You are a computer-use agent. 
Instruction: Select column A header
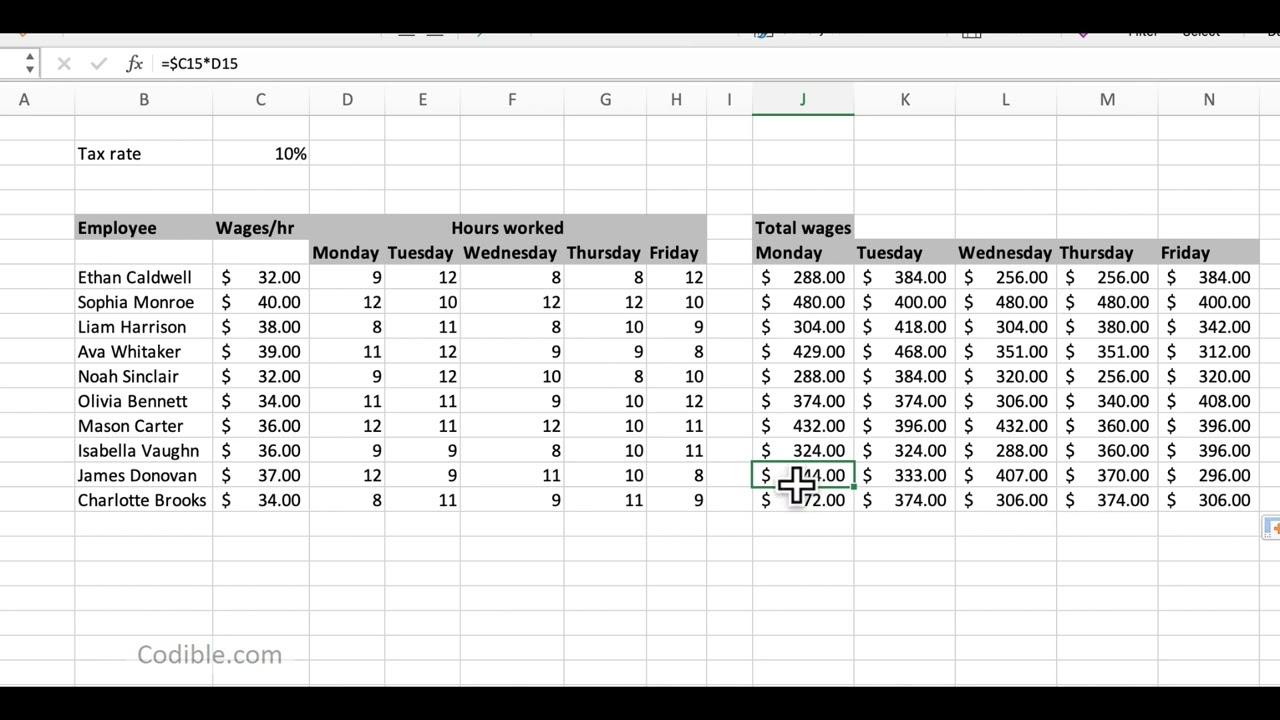click(x=24, y=100)
